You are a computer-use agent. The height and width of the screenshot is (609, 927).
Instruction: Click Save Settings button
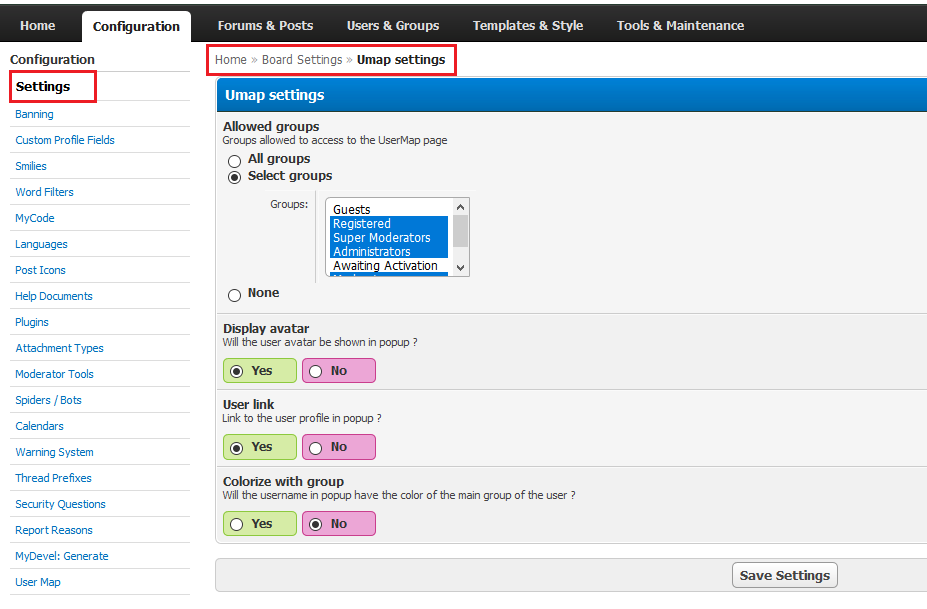784,575
